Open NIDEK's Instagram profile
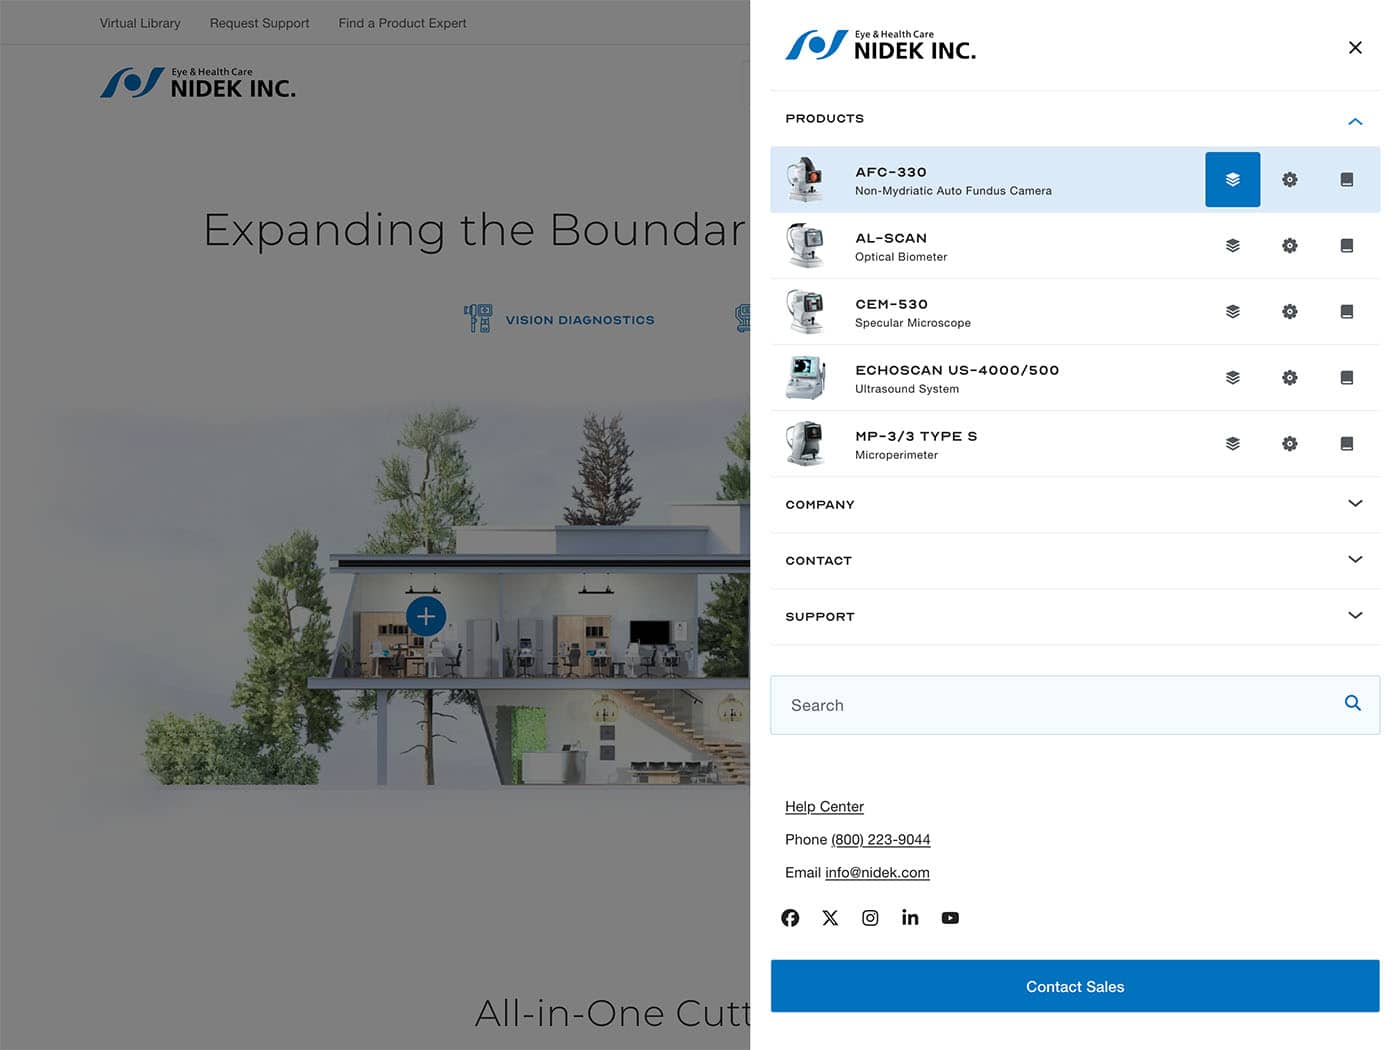The width and height of the screenshot is (1400, 1050). [870, 918]
